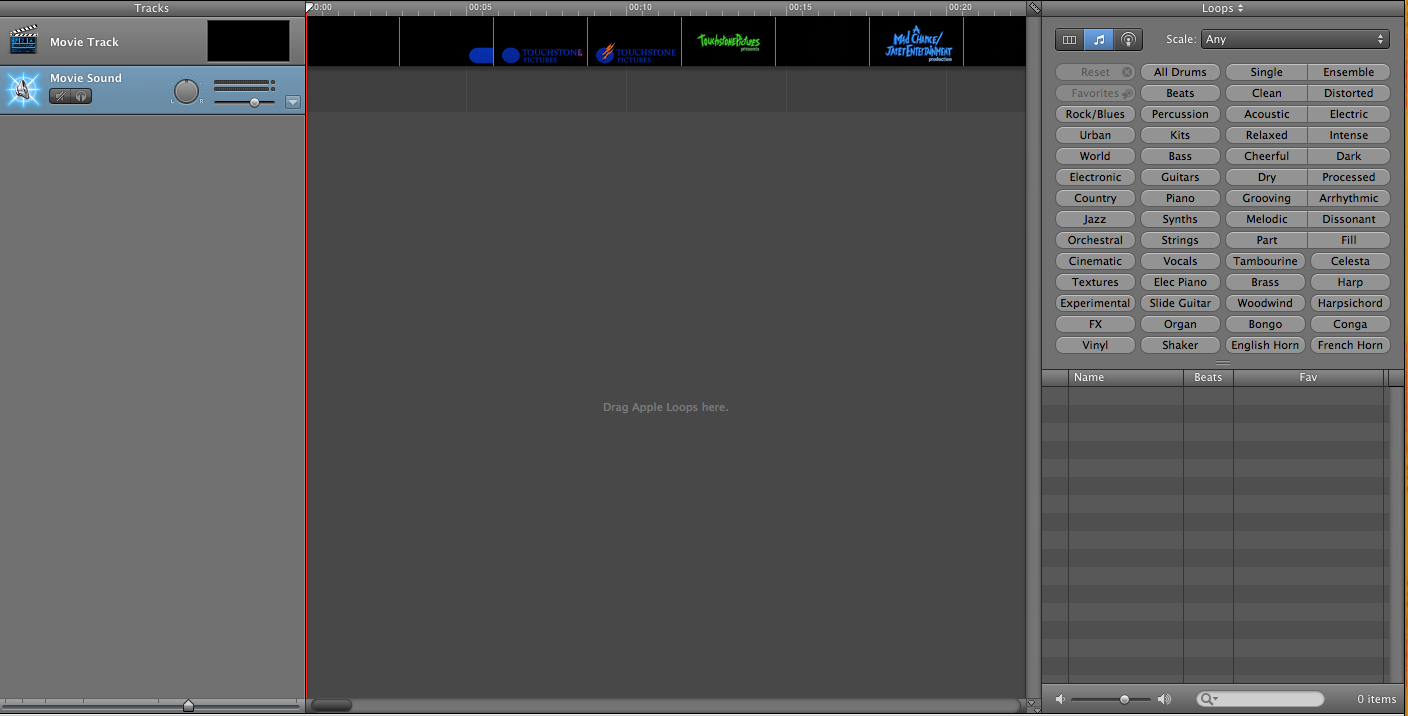Click the 00:10 mark on the ruler
The width and height of the screenshot is (1408, 716).
pyautogui.click(x=640, y=7)
